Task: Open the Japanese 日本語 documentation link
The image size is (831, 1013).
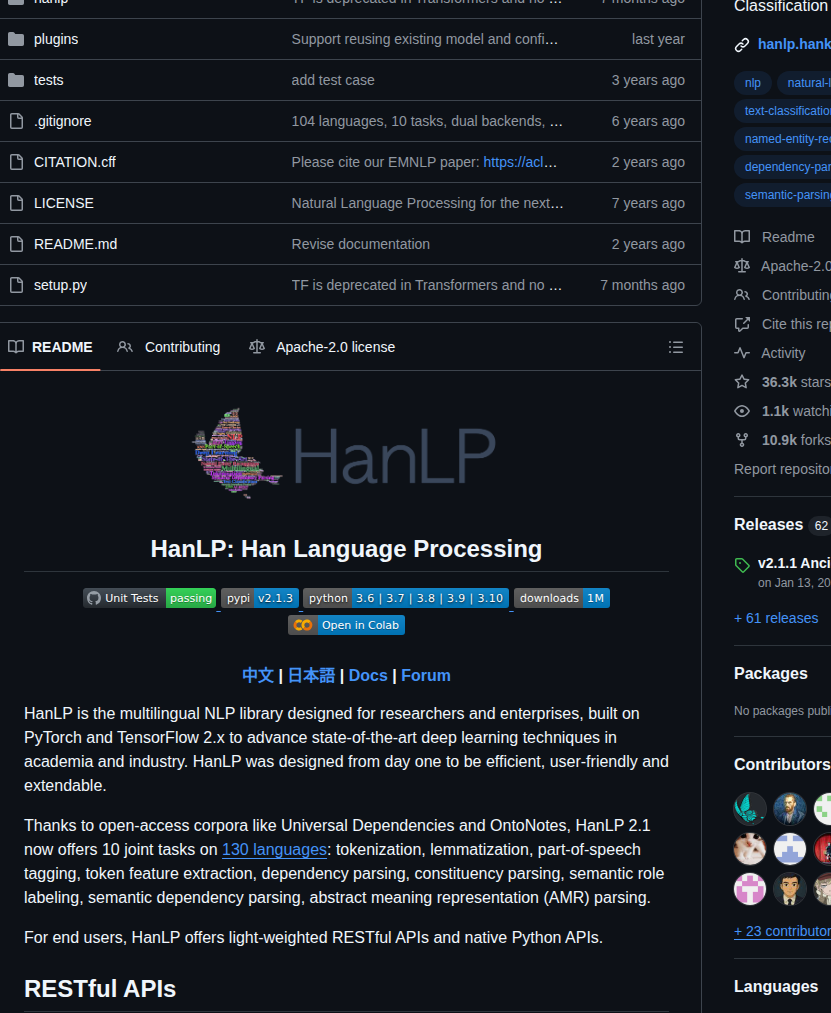Action: tap(311, 676)
